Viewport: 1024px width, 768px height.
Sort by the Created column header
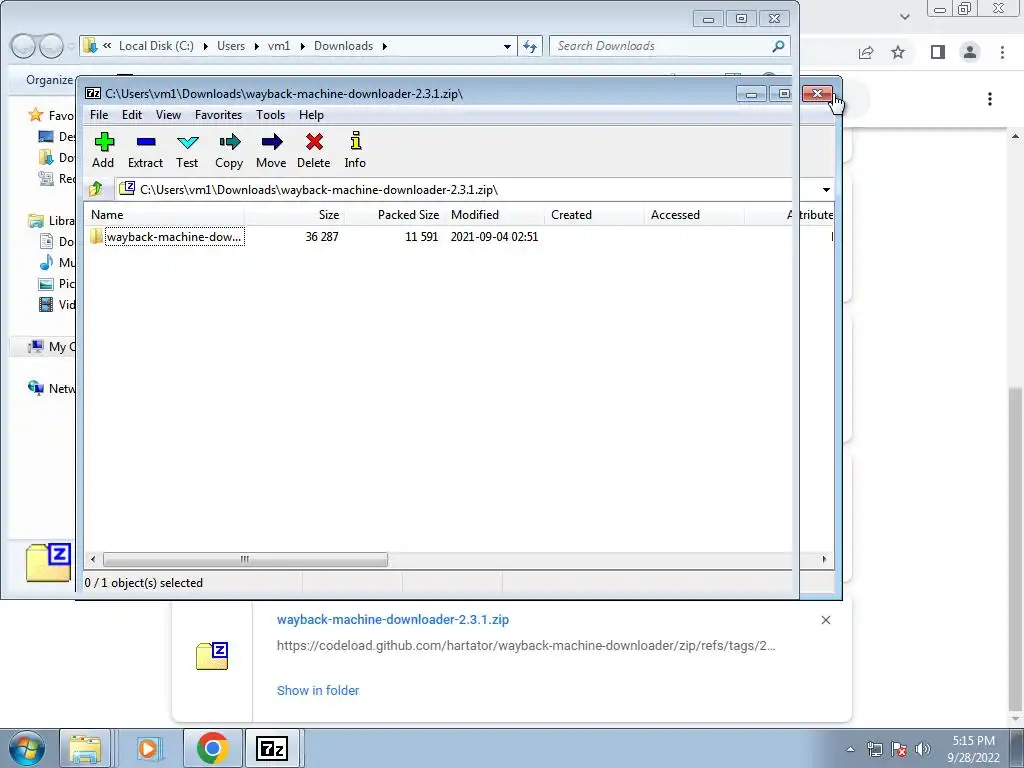point(594,215)
